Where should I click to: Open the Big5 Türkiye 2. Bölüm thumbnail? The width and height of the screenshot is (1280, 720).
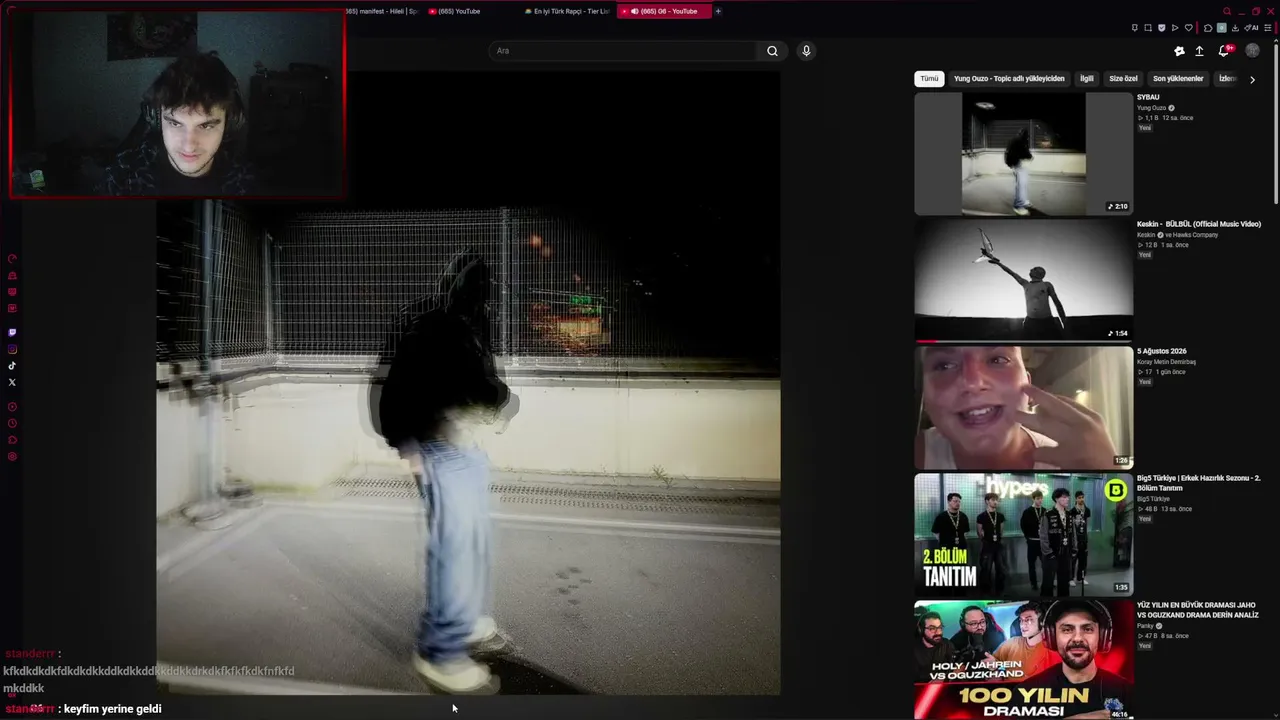click(x=1023, y=535)
